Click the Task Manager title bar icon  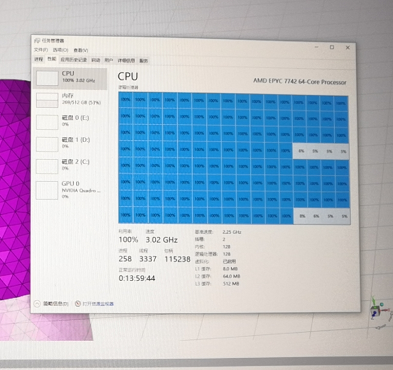tap(37, 41)
